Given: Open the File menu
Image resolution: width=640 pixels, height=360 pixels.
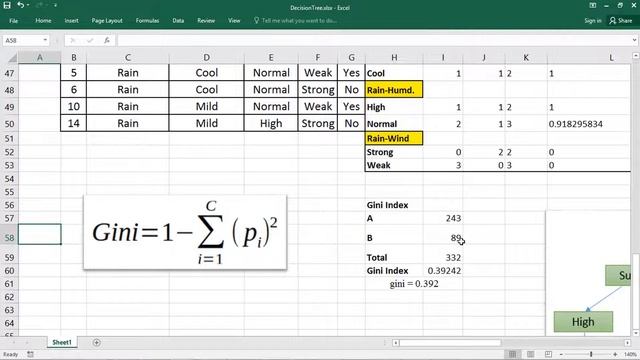Looking at the screenshot, I should coord(13,20).
